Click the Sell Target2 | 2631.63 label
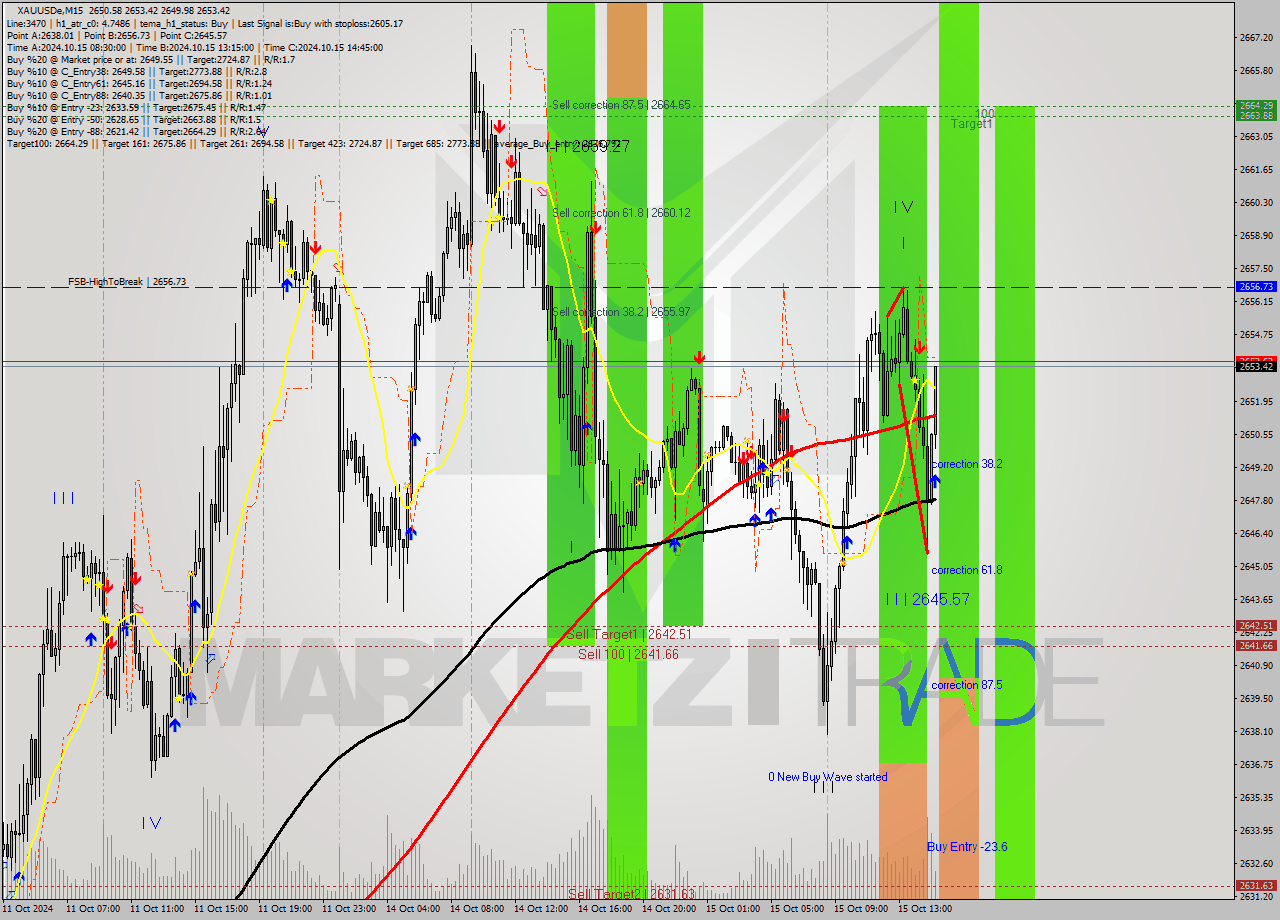This screenshot has height=920, width=1280. tap(631, 893)
